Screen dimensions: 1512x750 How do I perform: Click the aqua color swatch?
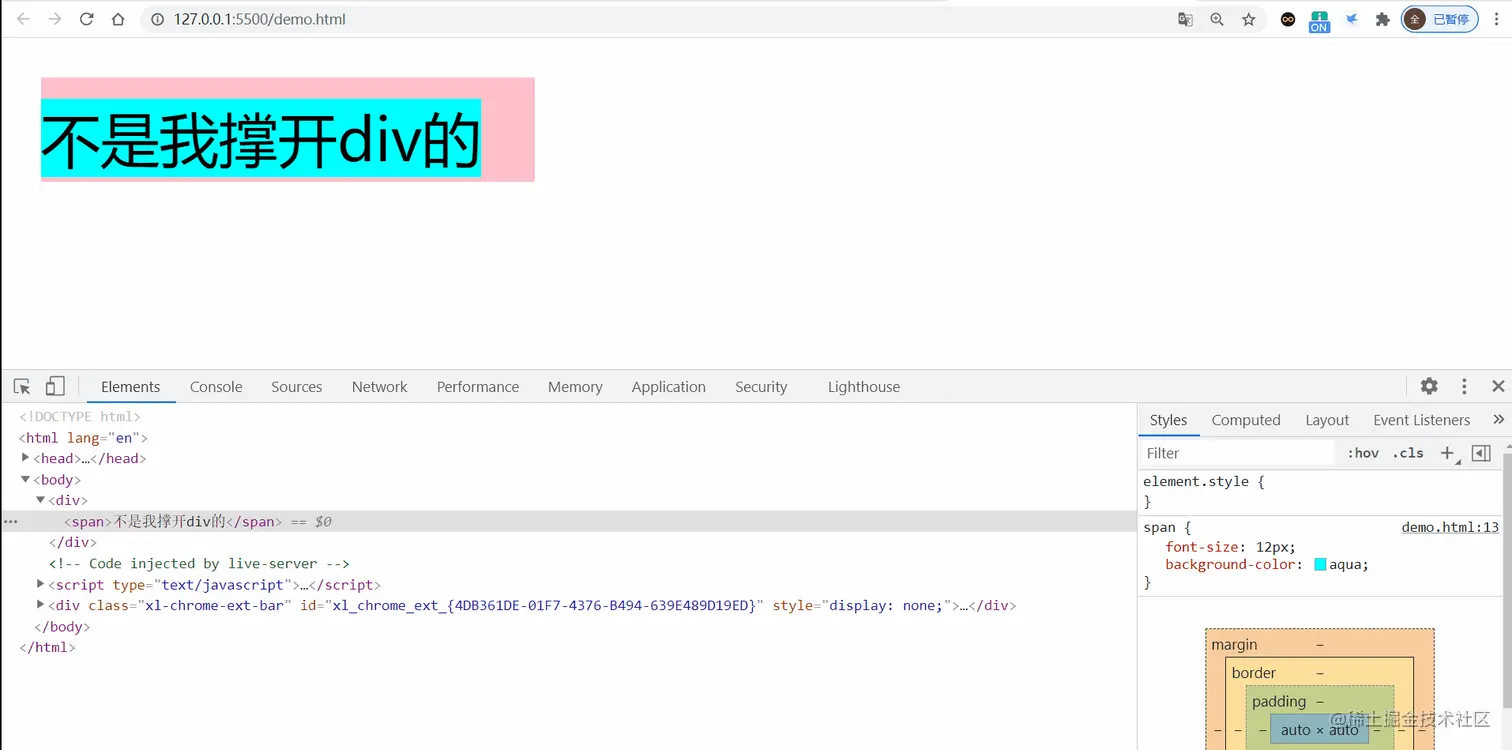click(x=1320, y=565)
